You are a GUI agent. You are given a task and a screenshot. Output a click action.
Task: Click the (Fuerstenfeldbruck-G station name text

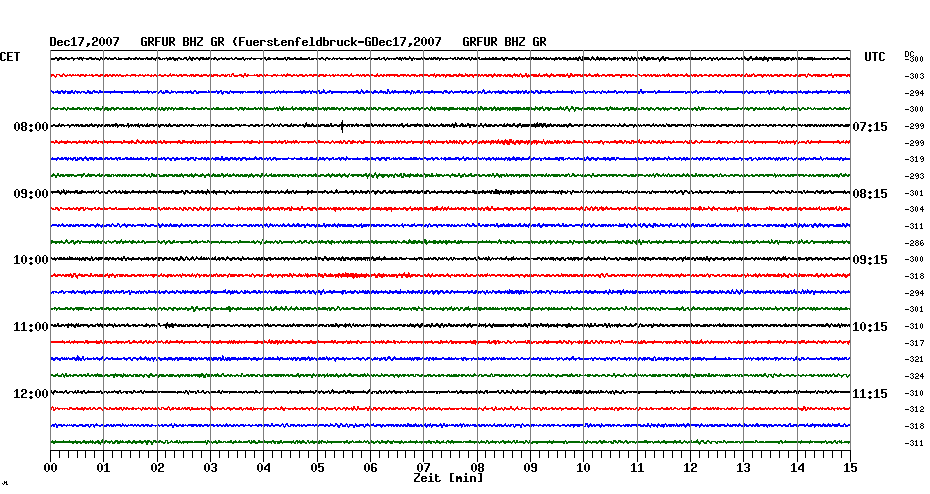tap(304, 42)
